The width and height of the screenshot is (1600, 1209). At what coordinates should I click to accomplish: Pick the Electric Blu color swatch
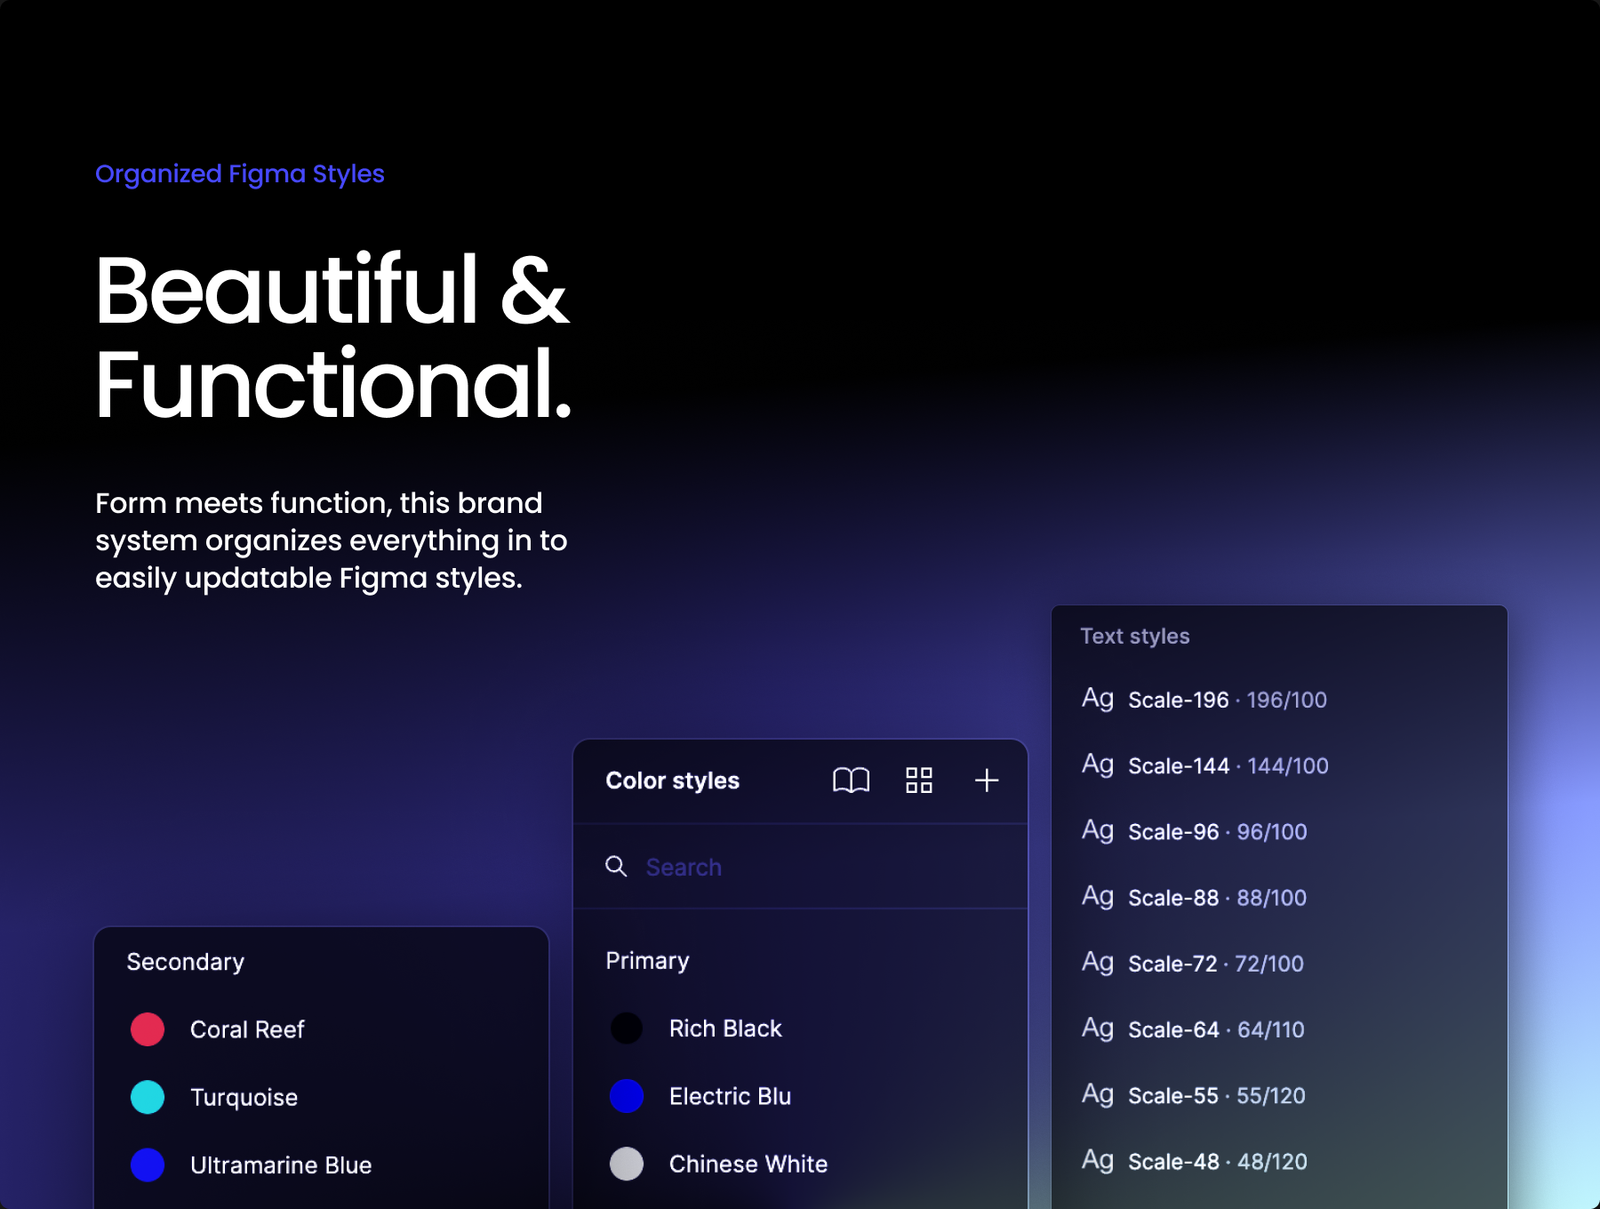[627, 1096]
